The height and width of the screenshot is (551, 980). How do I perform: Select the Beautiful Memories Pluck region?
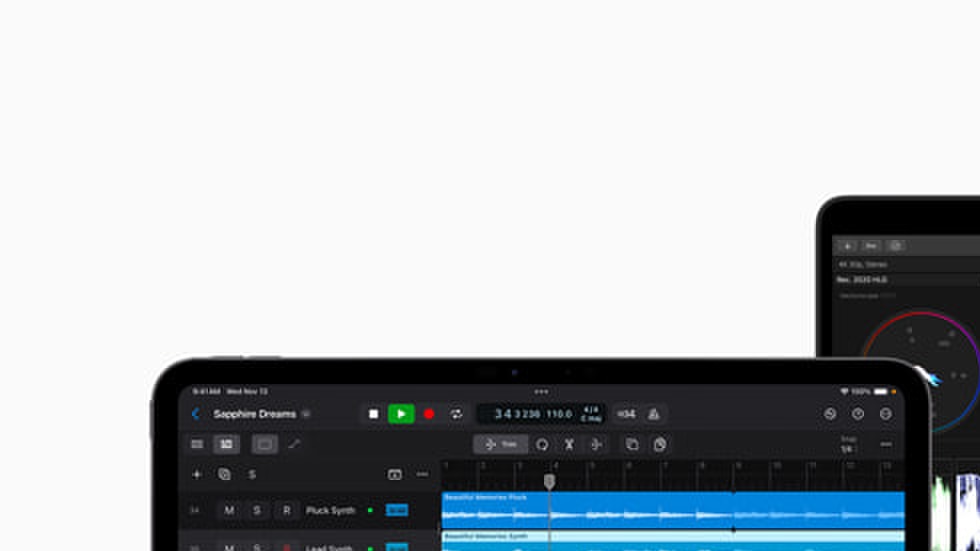(673, 510)
